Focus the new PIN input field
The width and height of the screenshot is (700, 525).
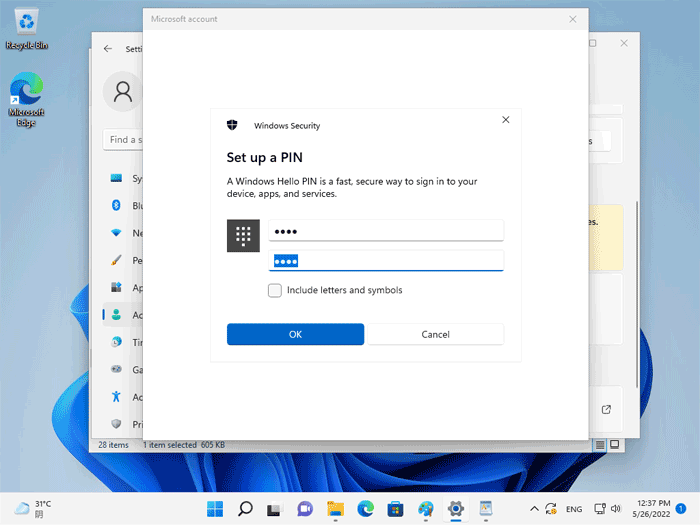(x=386, y=231)
